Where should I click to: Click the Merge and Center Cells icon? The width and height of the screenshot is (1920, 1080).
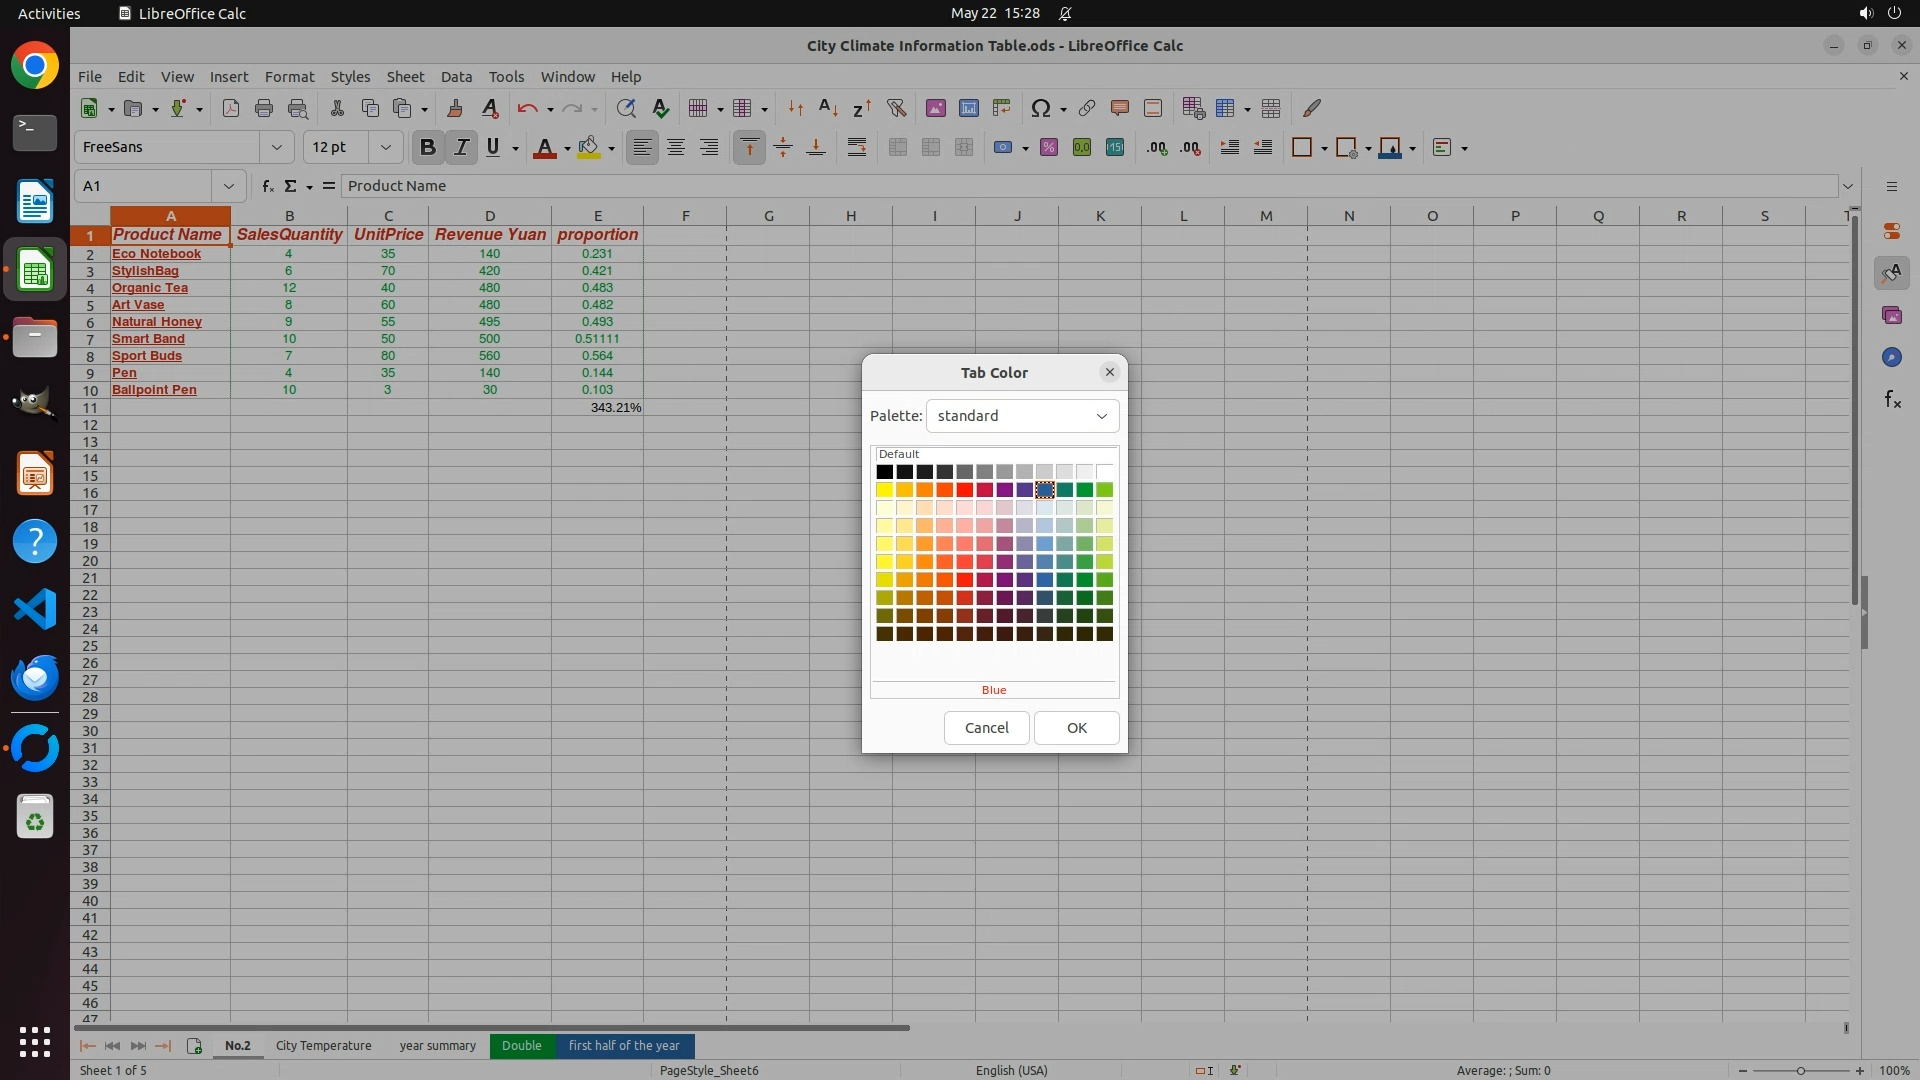point(898,148)
